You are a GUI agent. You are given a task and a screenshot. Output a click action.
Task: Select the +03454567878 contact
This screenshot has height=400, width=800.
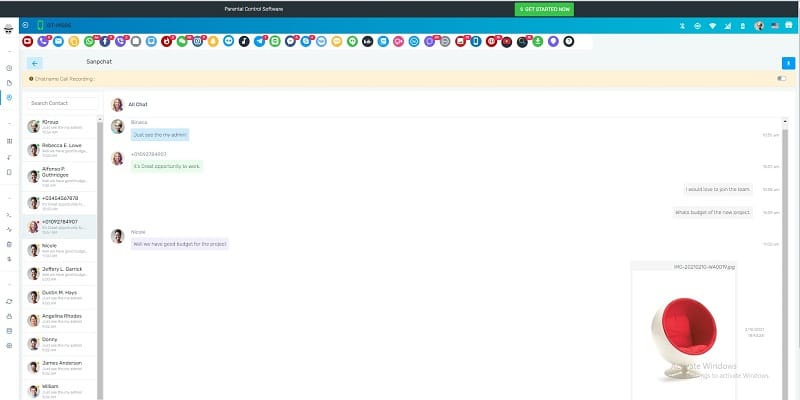(58, 203)
